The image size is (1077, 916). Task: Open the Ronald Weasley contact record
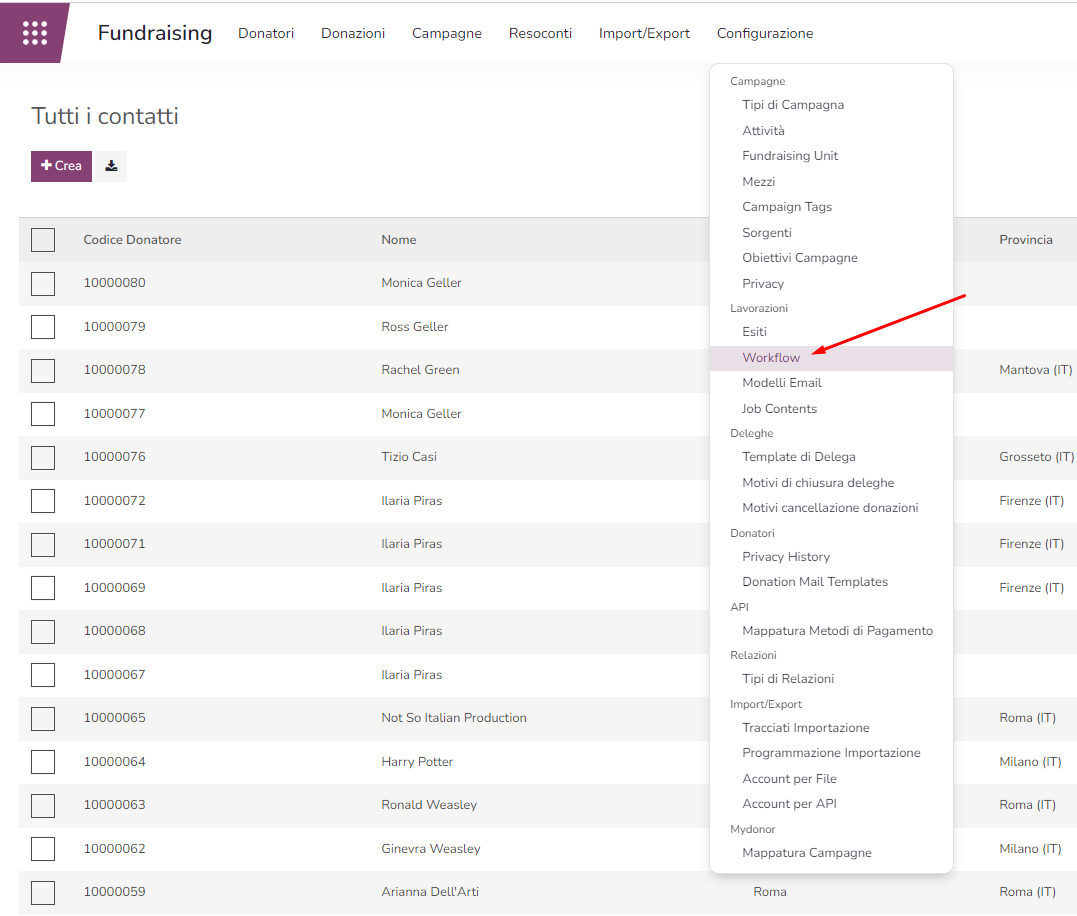(x=428, y=805)
